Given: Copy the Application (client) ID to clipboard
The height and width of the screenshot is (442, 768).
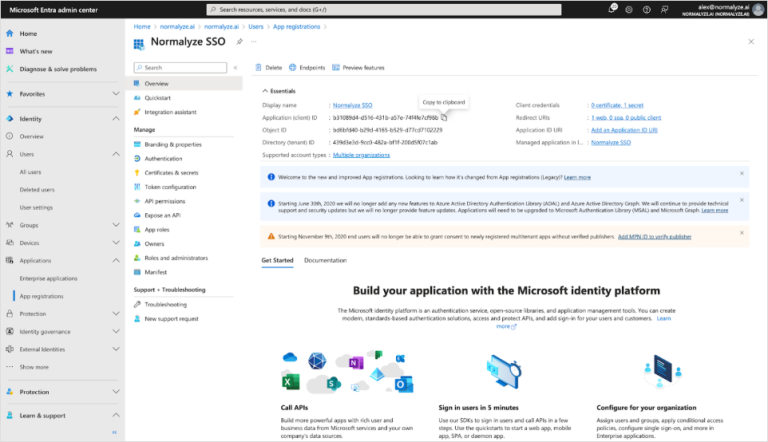Looking at the screenshot, I should 446,117.
